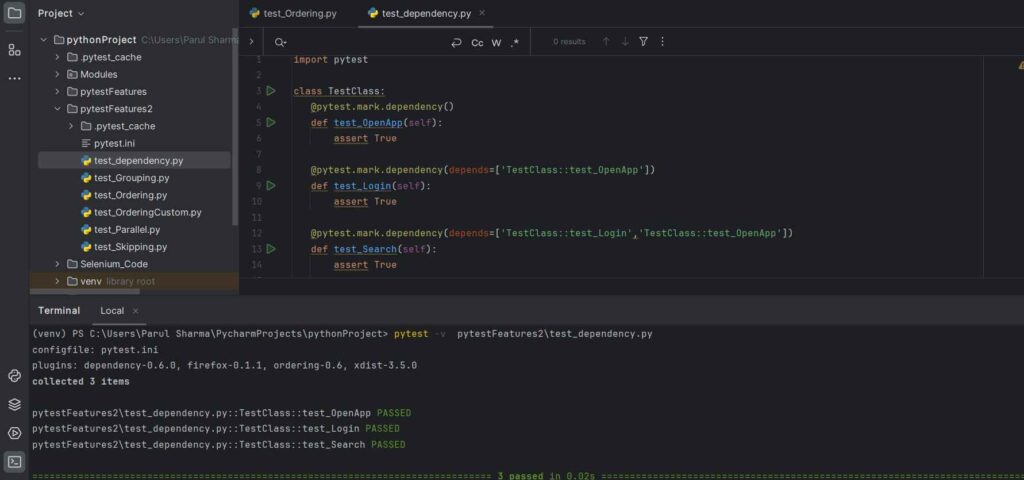The width and height of the screenshot is (1024, 480).
Task: Click the TestClass class name in editor
Action: 353,91
